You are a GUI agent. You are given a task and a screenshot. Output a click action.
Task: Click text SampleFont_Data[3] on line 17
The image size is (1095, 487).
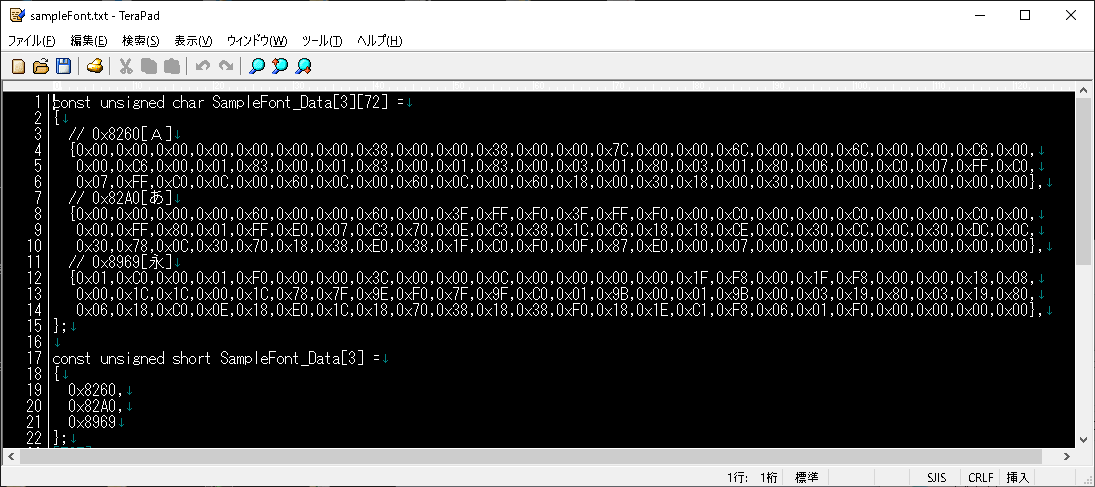pos(293,358)
